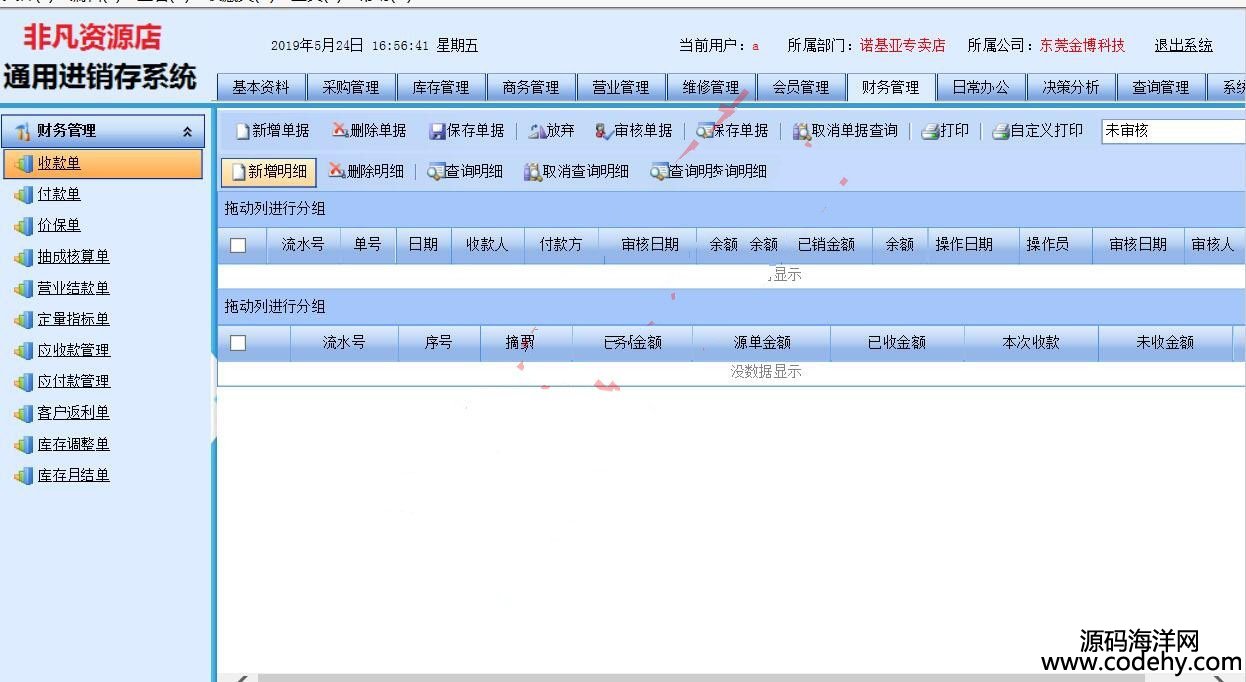Click the horizontal scrollbar at the window bottom

pyautogui.click(x=700, y=677)
